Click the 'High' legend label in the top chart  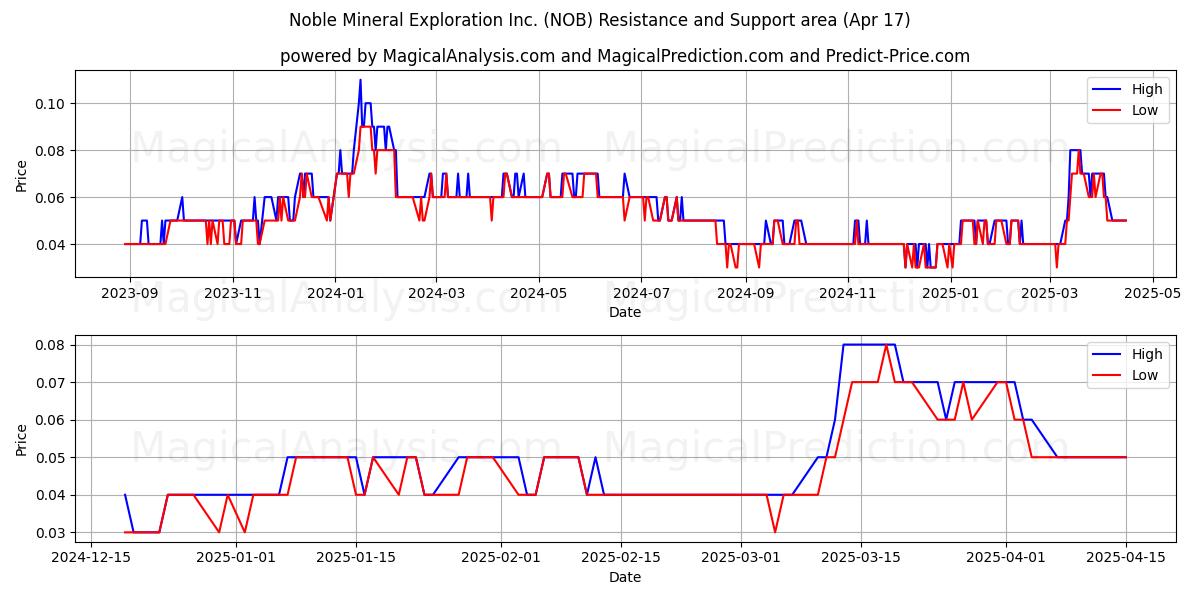coord(1147,89)
